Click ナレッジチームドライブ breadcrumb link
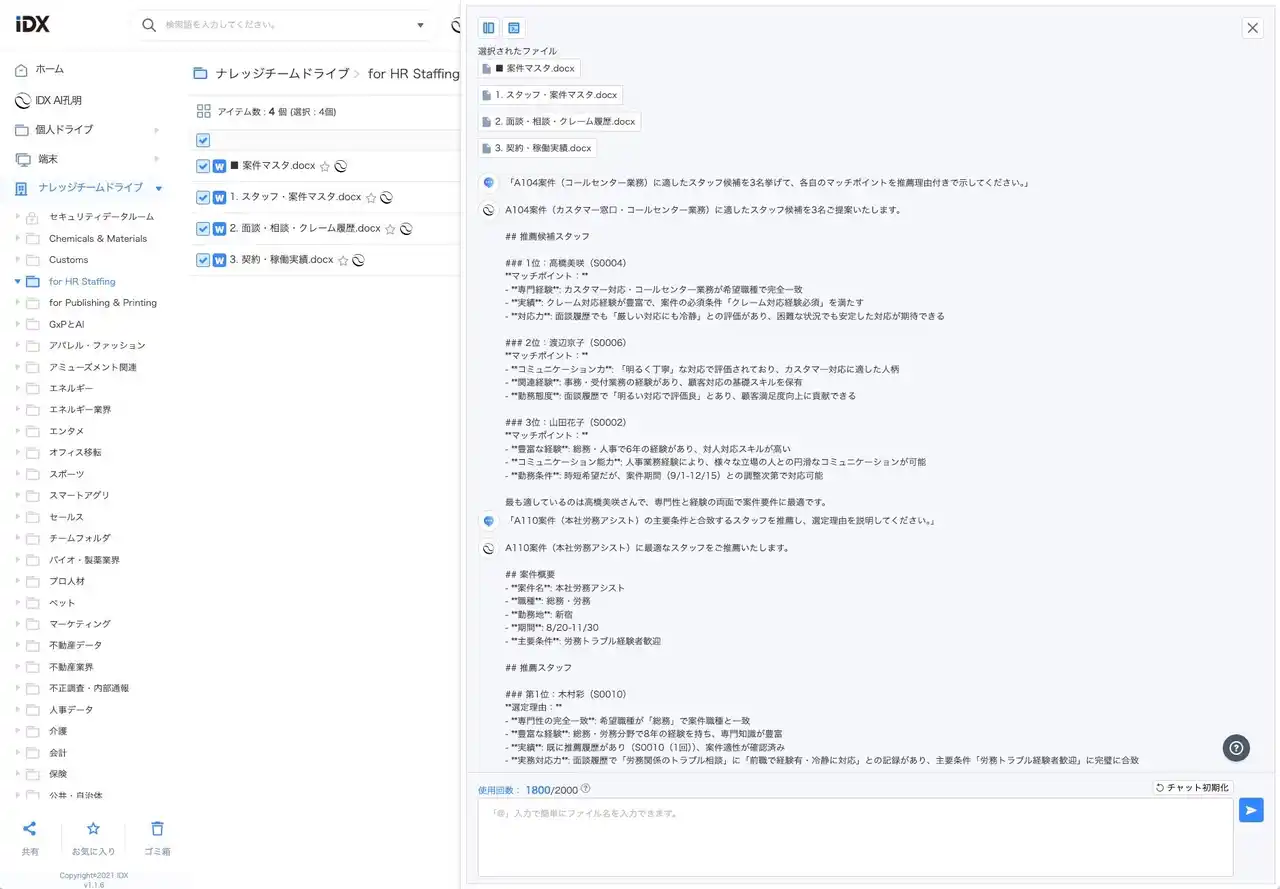This screenshot has width=1280, height=889. pos(279,73)
